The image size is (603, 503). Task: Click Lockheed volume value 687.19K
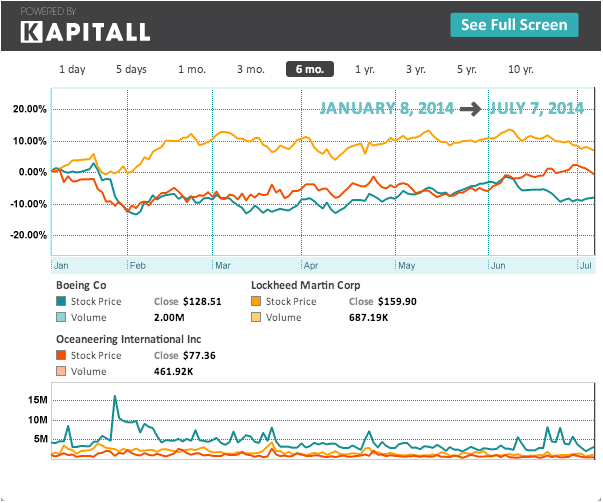(369, 318)
